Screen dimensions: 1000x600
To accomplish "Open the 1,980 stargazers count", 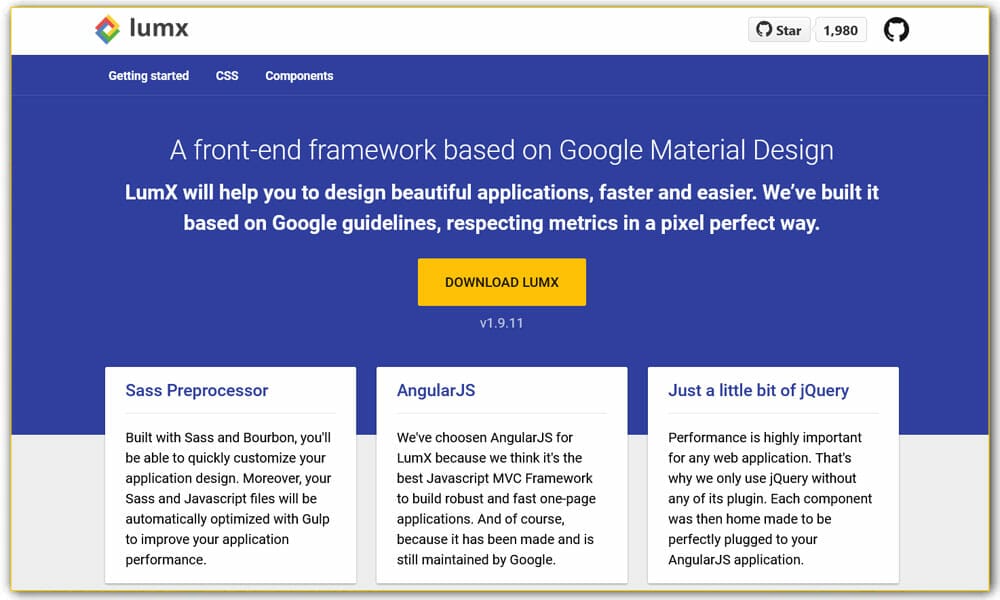I will (840, 30).
